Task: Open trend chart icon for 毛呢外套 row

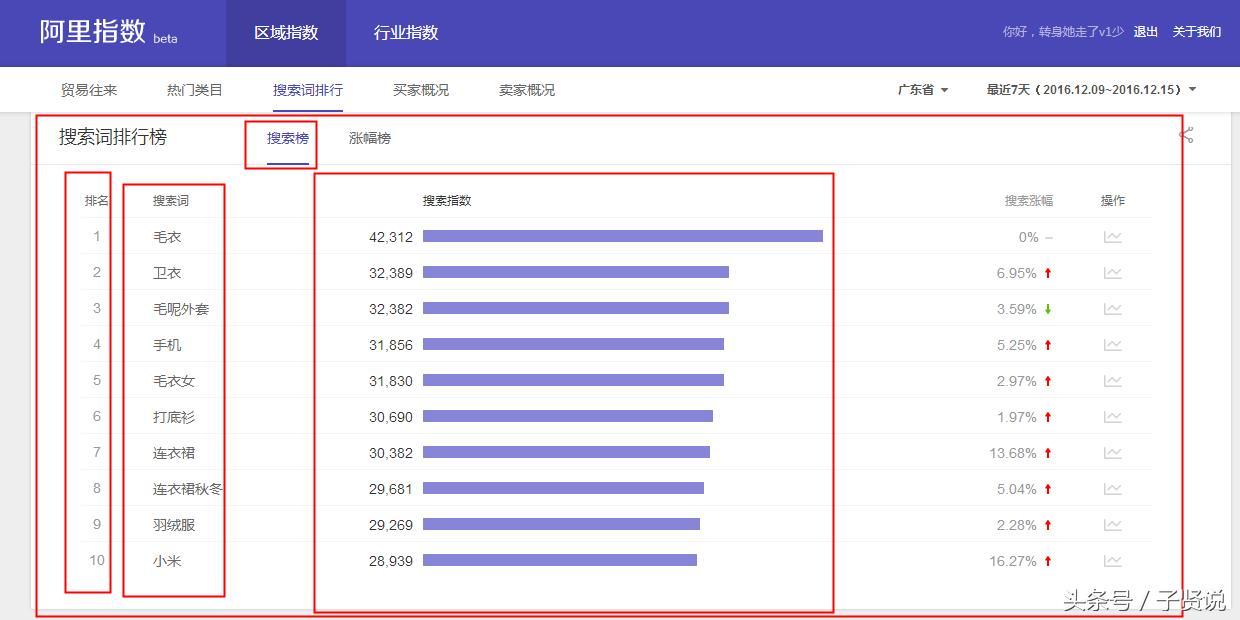Action: 1112,309
